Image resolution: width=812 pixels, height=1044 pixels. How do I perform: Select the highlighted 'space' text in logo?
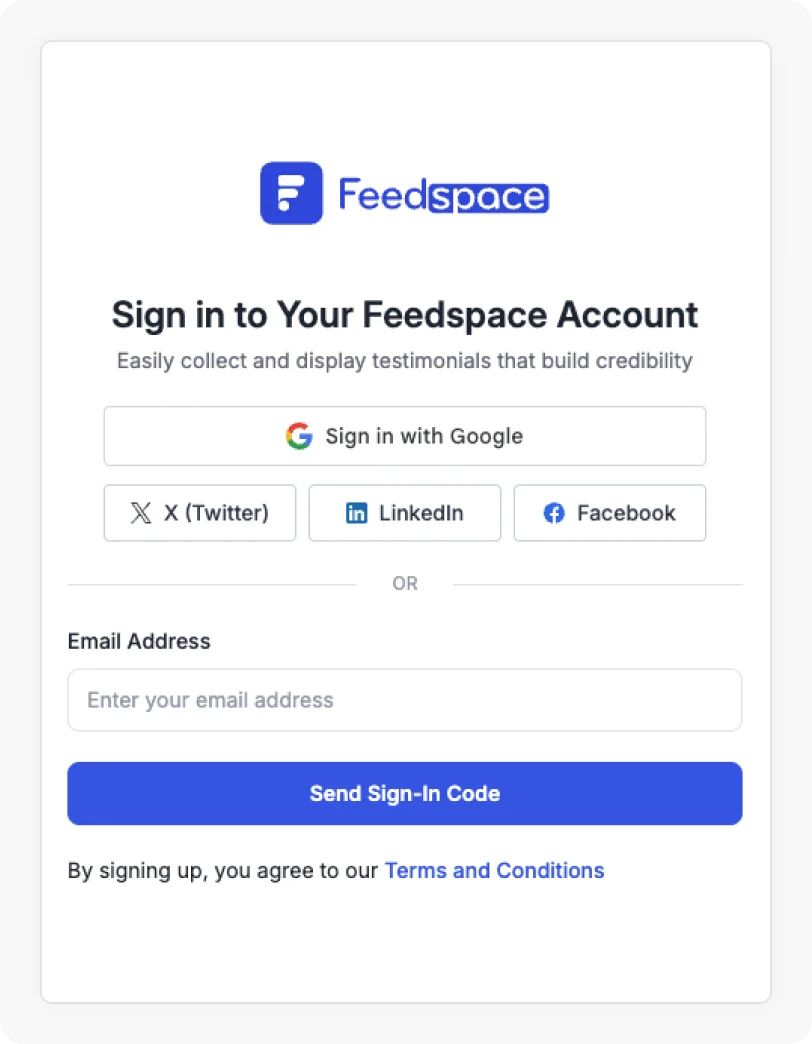click(x=489, y=196)
